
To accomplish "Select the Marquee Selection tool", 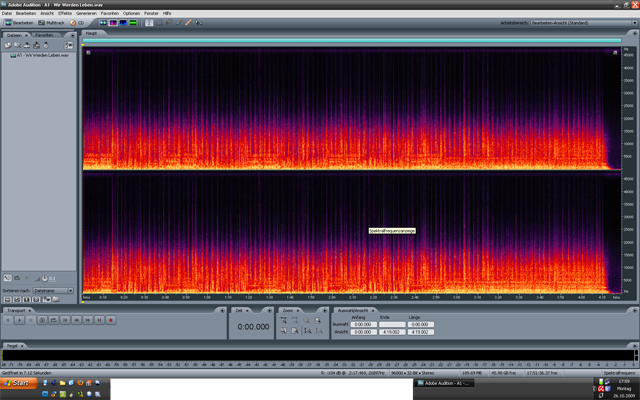I will click(159, 23).
